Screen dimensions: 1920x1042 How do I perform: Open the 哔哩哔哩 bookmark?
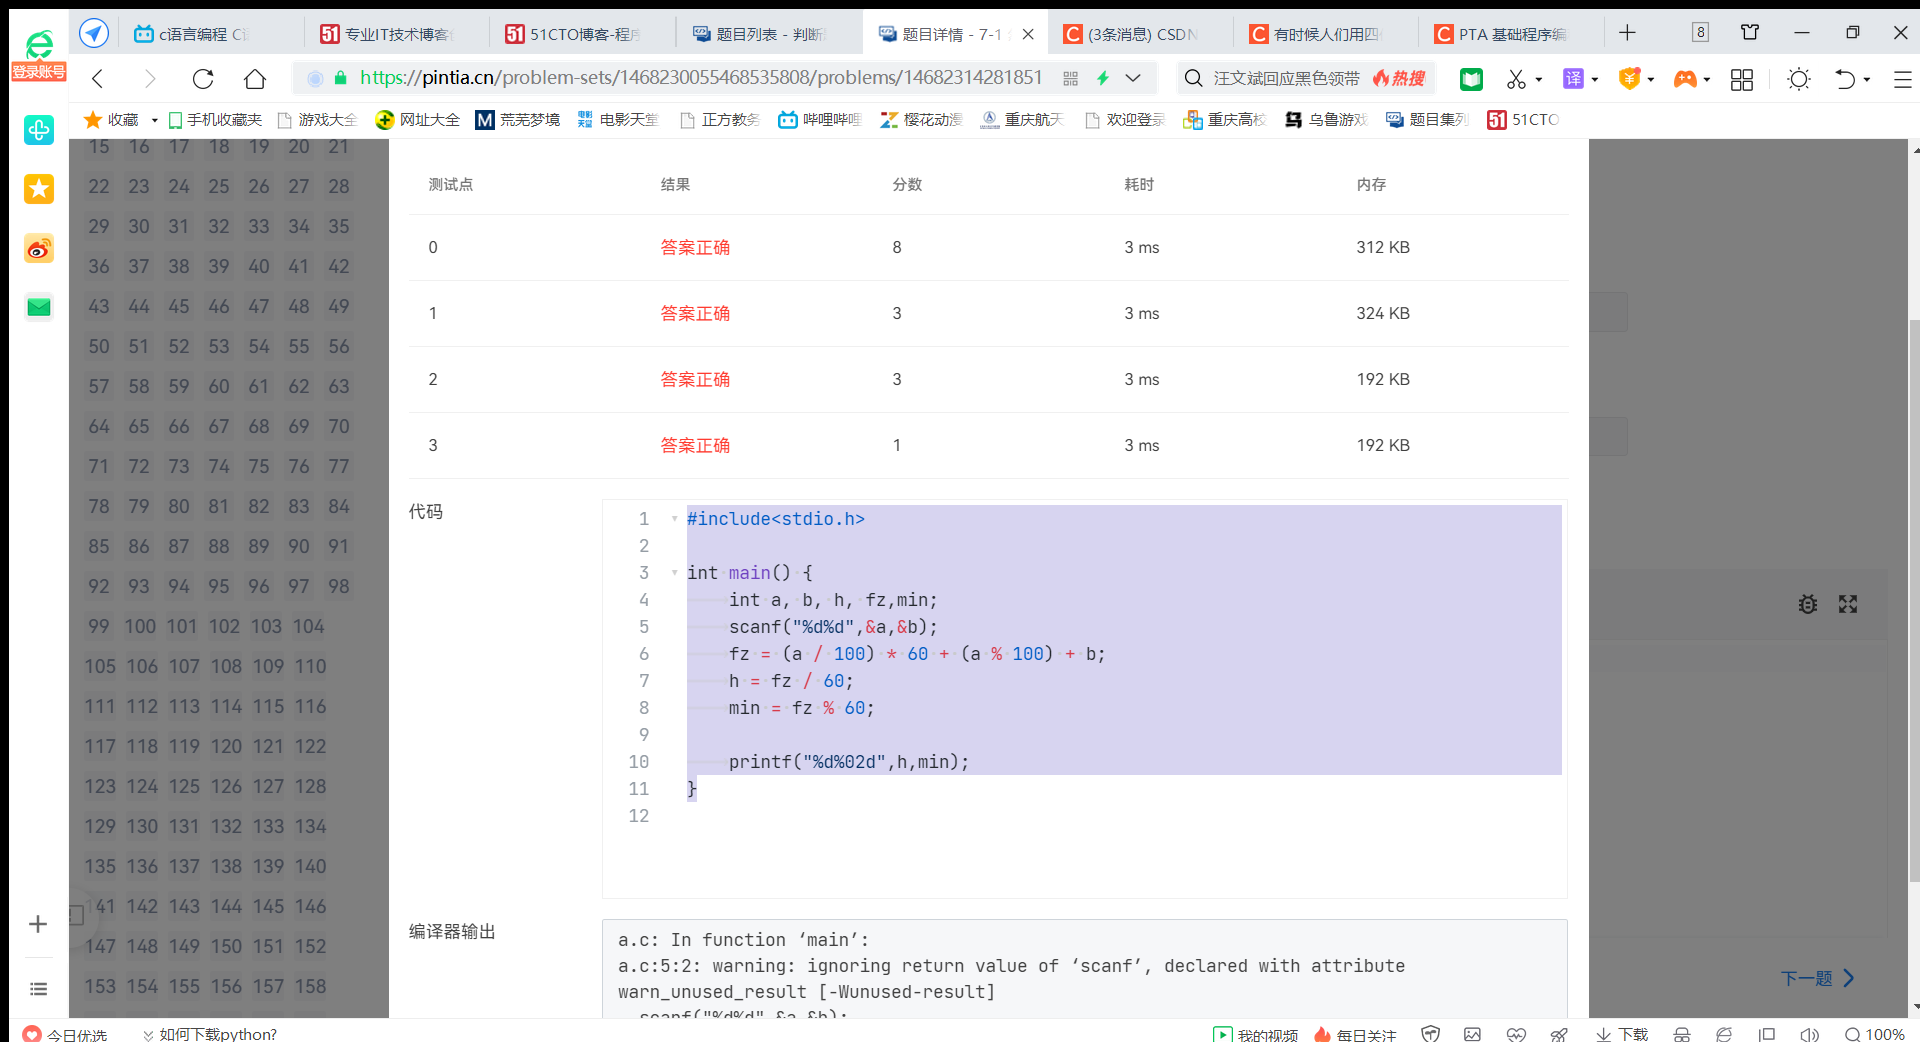[819, 120]
